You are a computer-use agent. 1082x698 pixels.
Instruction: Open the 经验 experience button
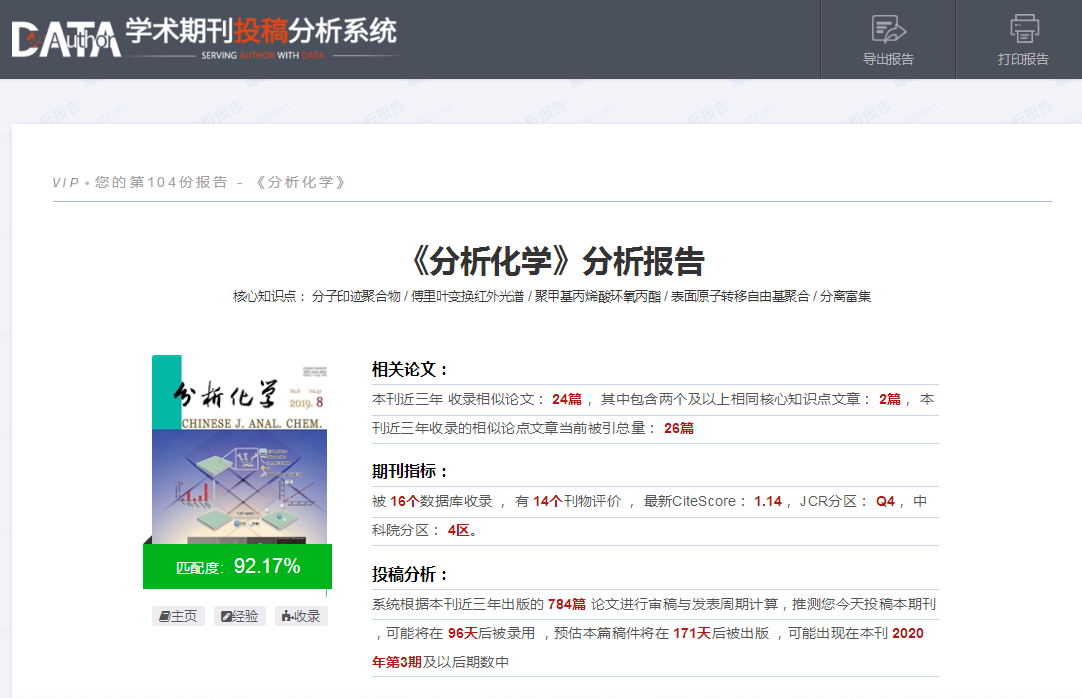pos(240,616)
